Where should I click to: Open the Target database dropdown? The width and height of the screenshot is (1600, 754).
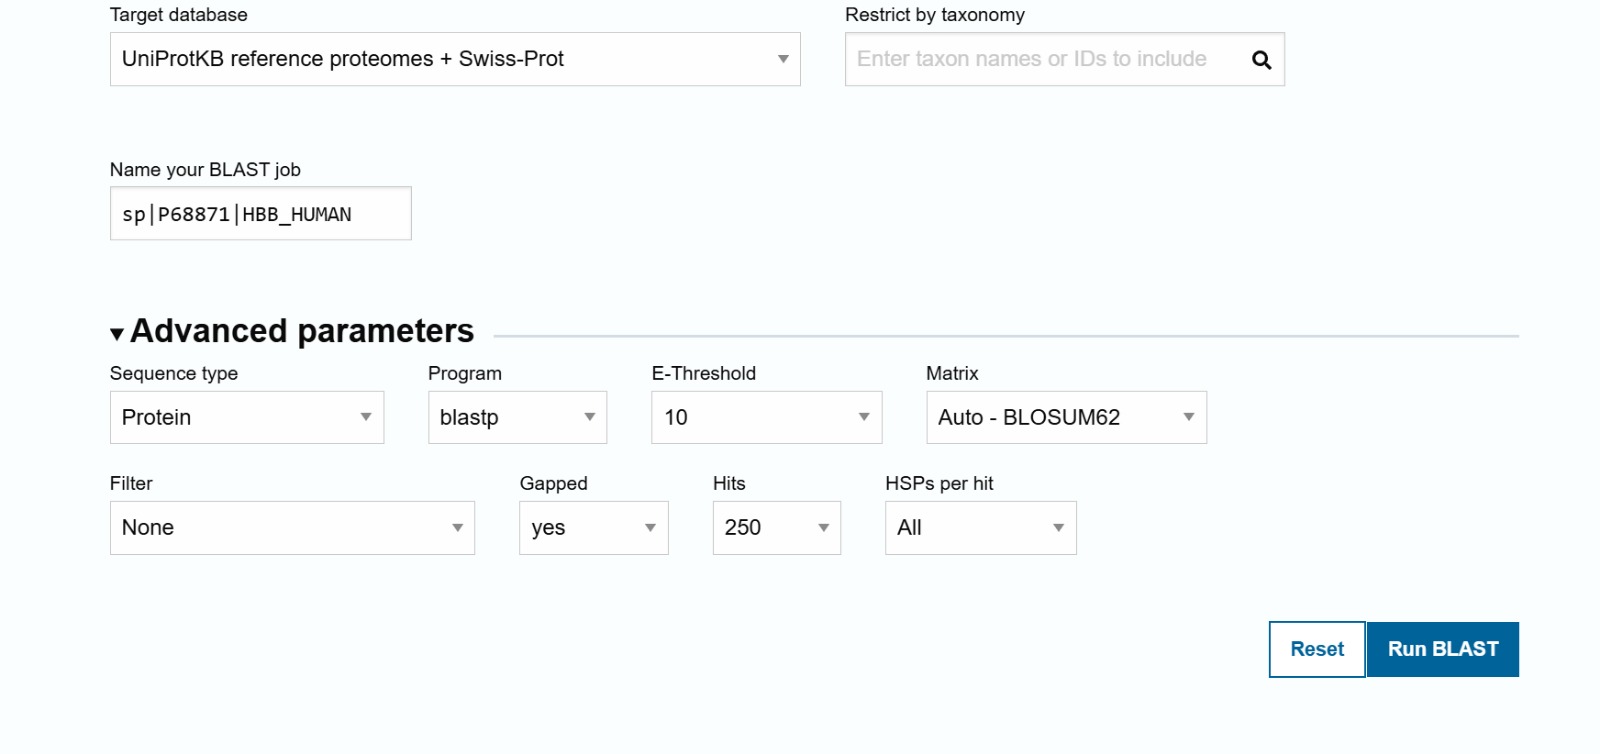coord(454,59)
